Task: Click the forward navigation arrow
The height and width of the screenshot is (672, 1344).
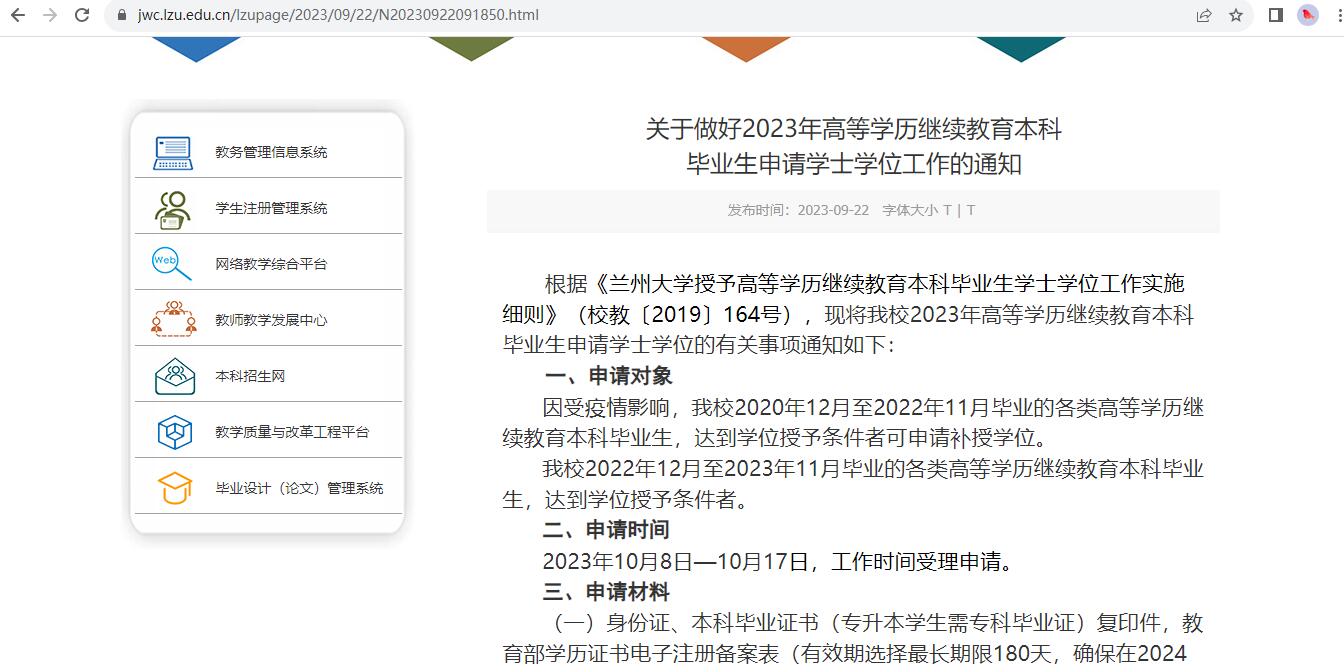Action: click(51, 16)
